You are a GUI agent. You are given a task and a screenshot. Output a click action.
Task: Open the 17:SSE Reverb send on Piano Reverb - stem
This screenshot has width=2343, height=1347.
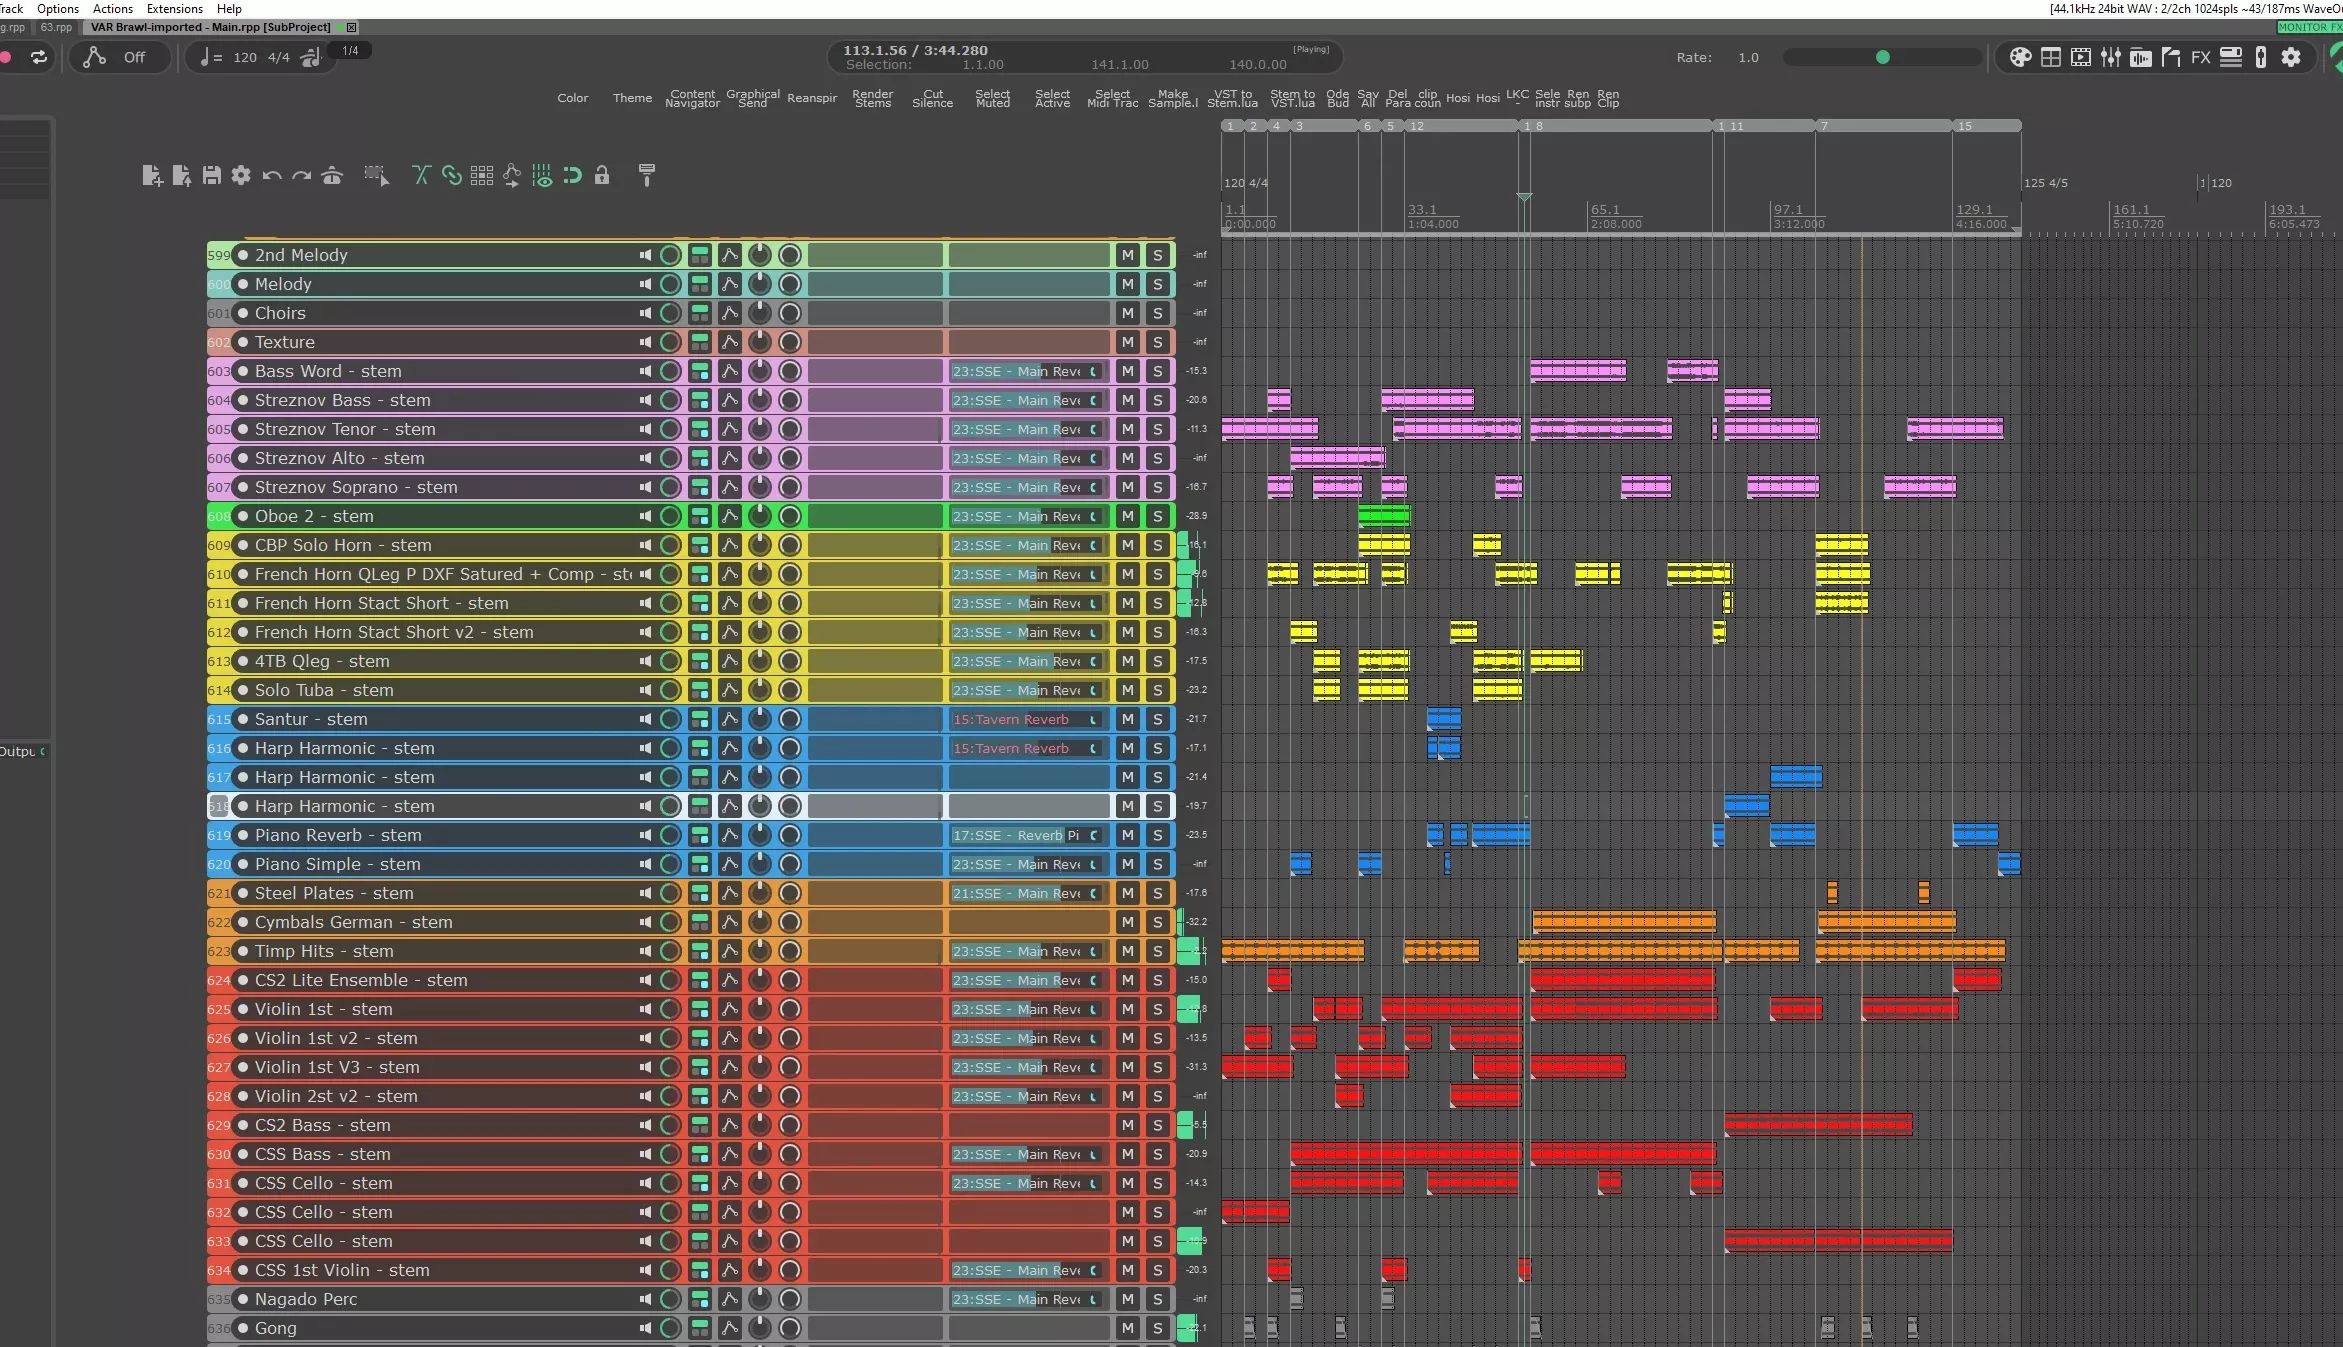tap(1027, 835)
